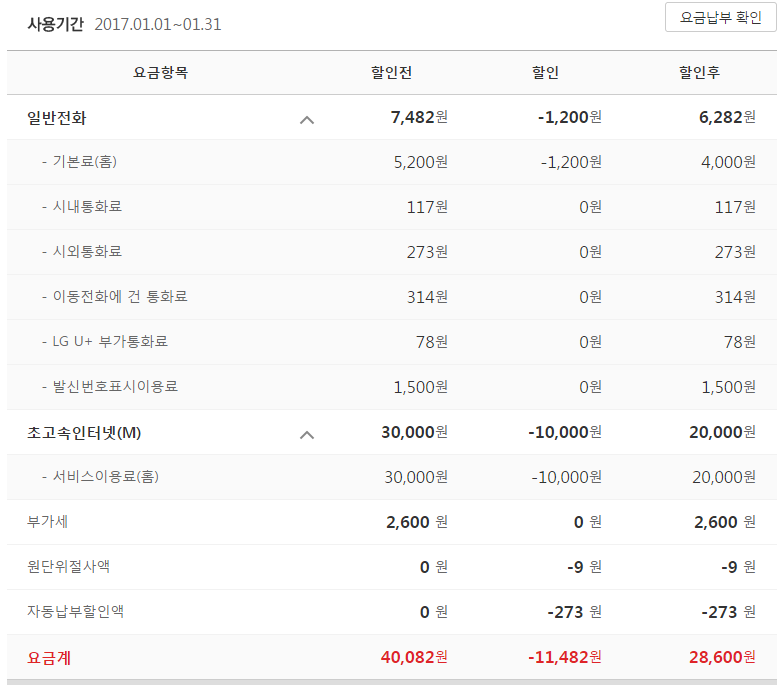Select the 사용기간 date range text
The image size is (784, 692).
pos(157,24)
